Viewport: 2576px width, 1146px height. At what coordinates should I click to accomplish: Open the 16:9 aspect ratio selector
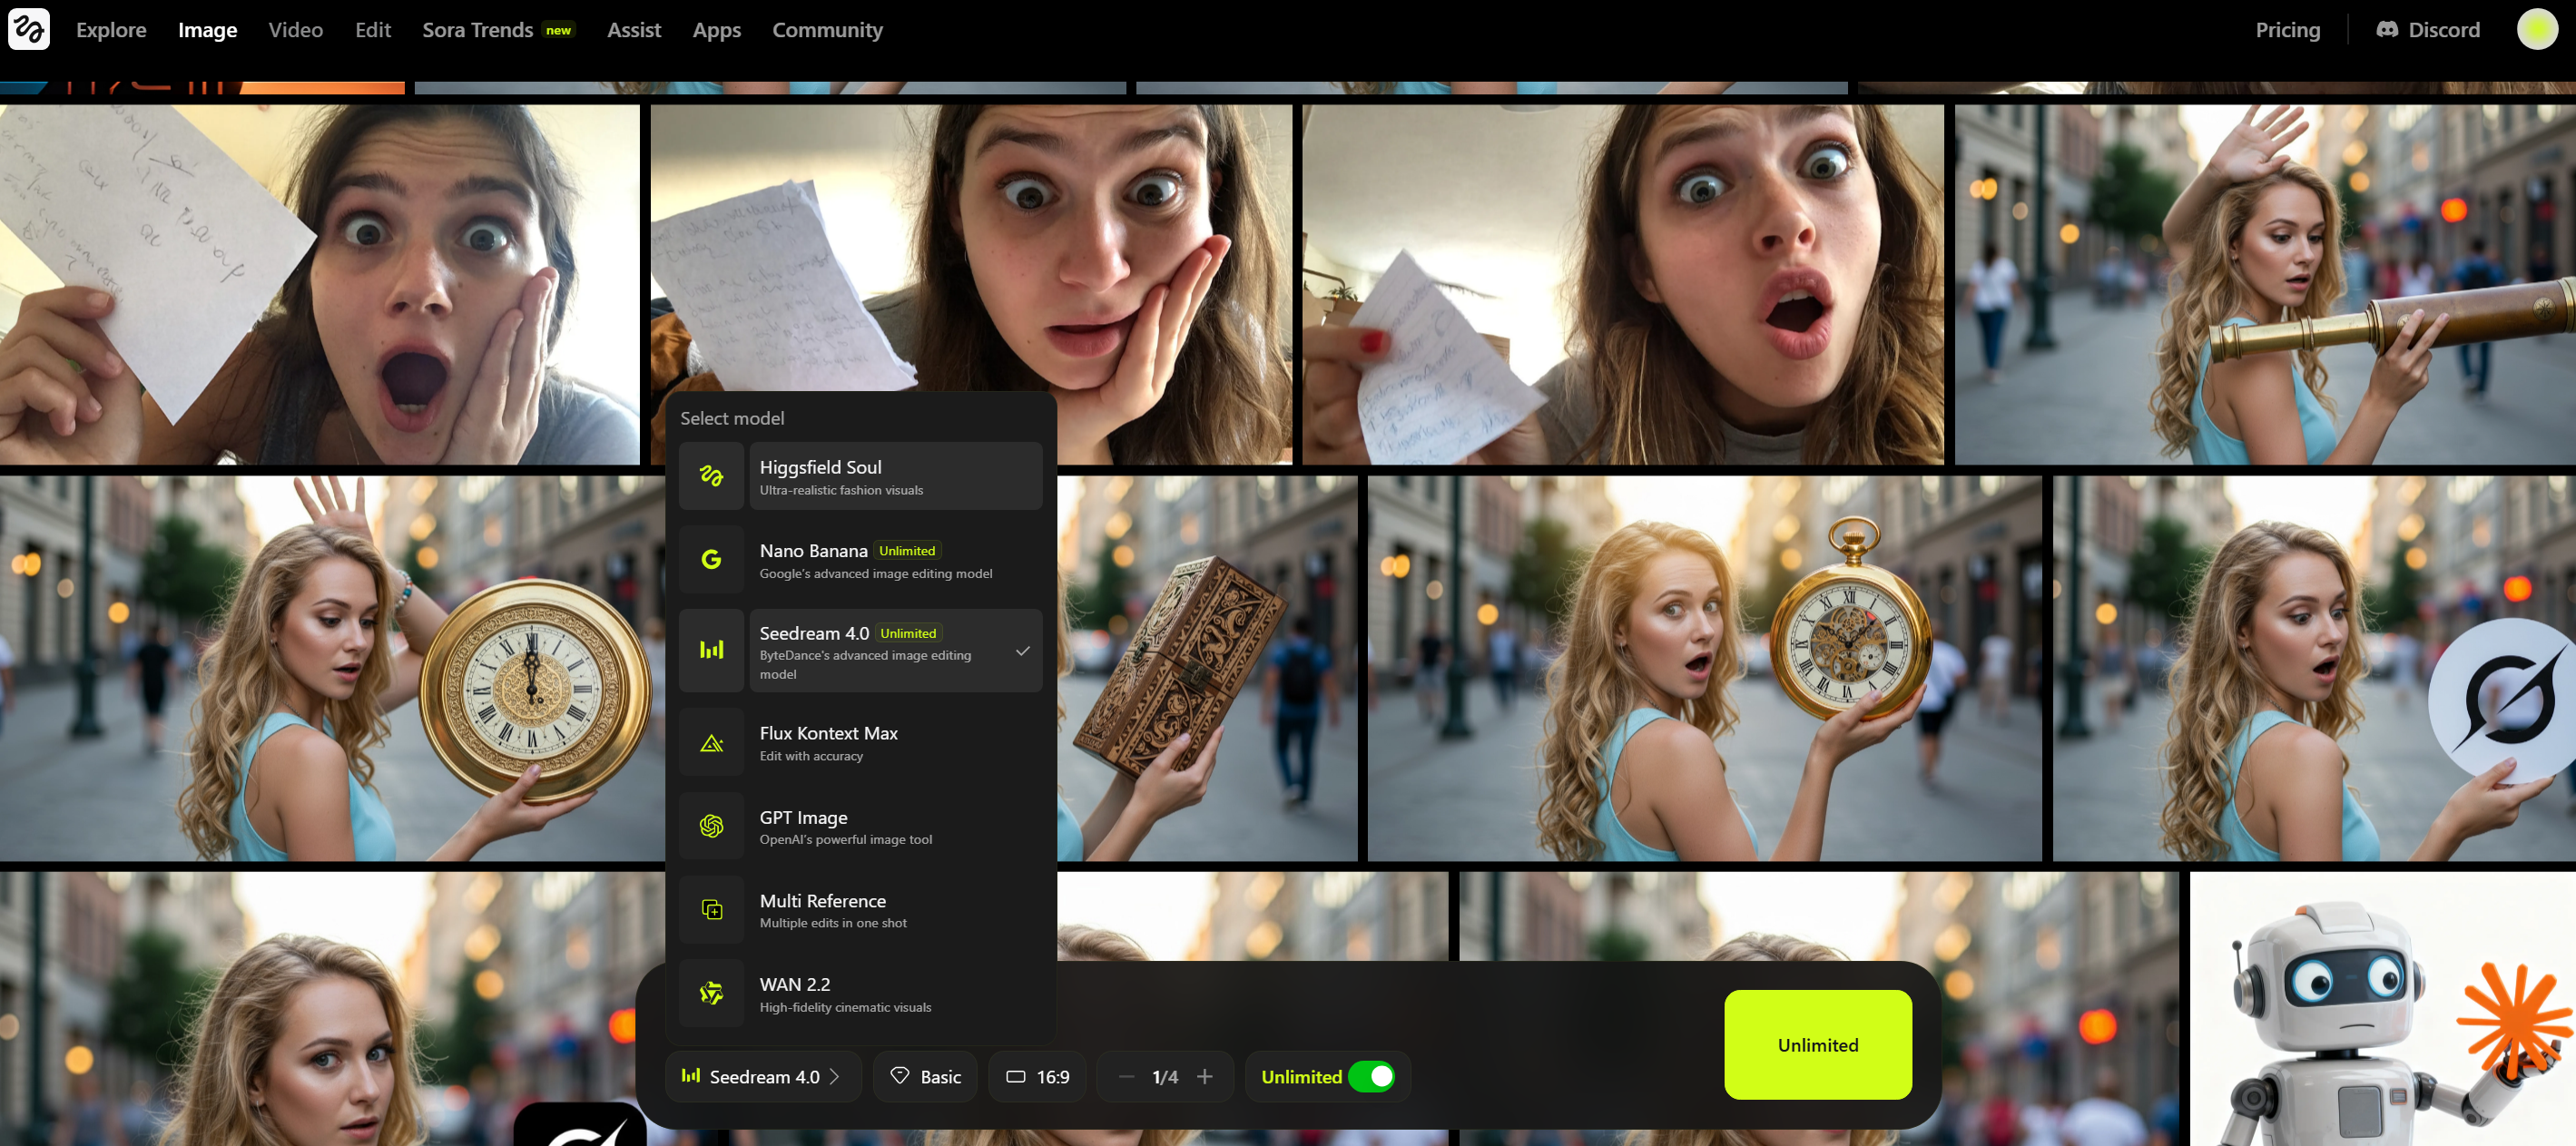[x=1037, y=1077]
